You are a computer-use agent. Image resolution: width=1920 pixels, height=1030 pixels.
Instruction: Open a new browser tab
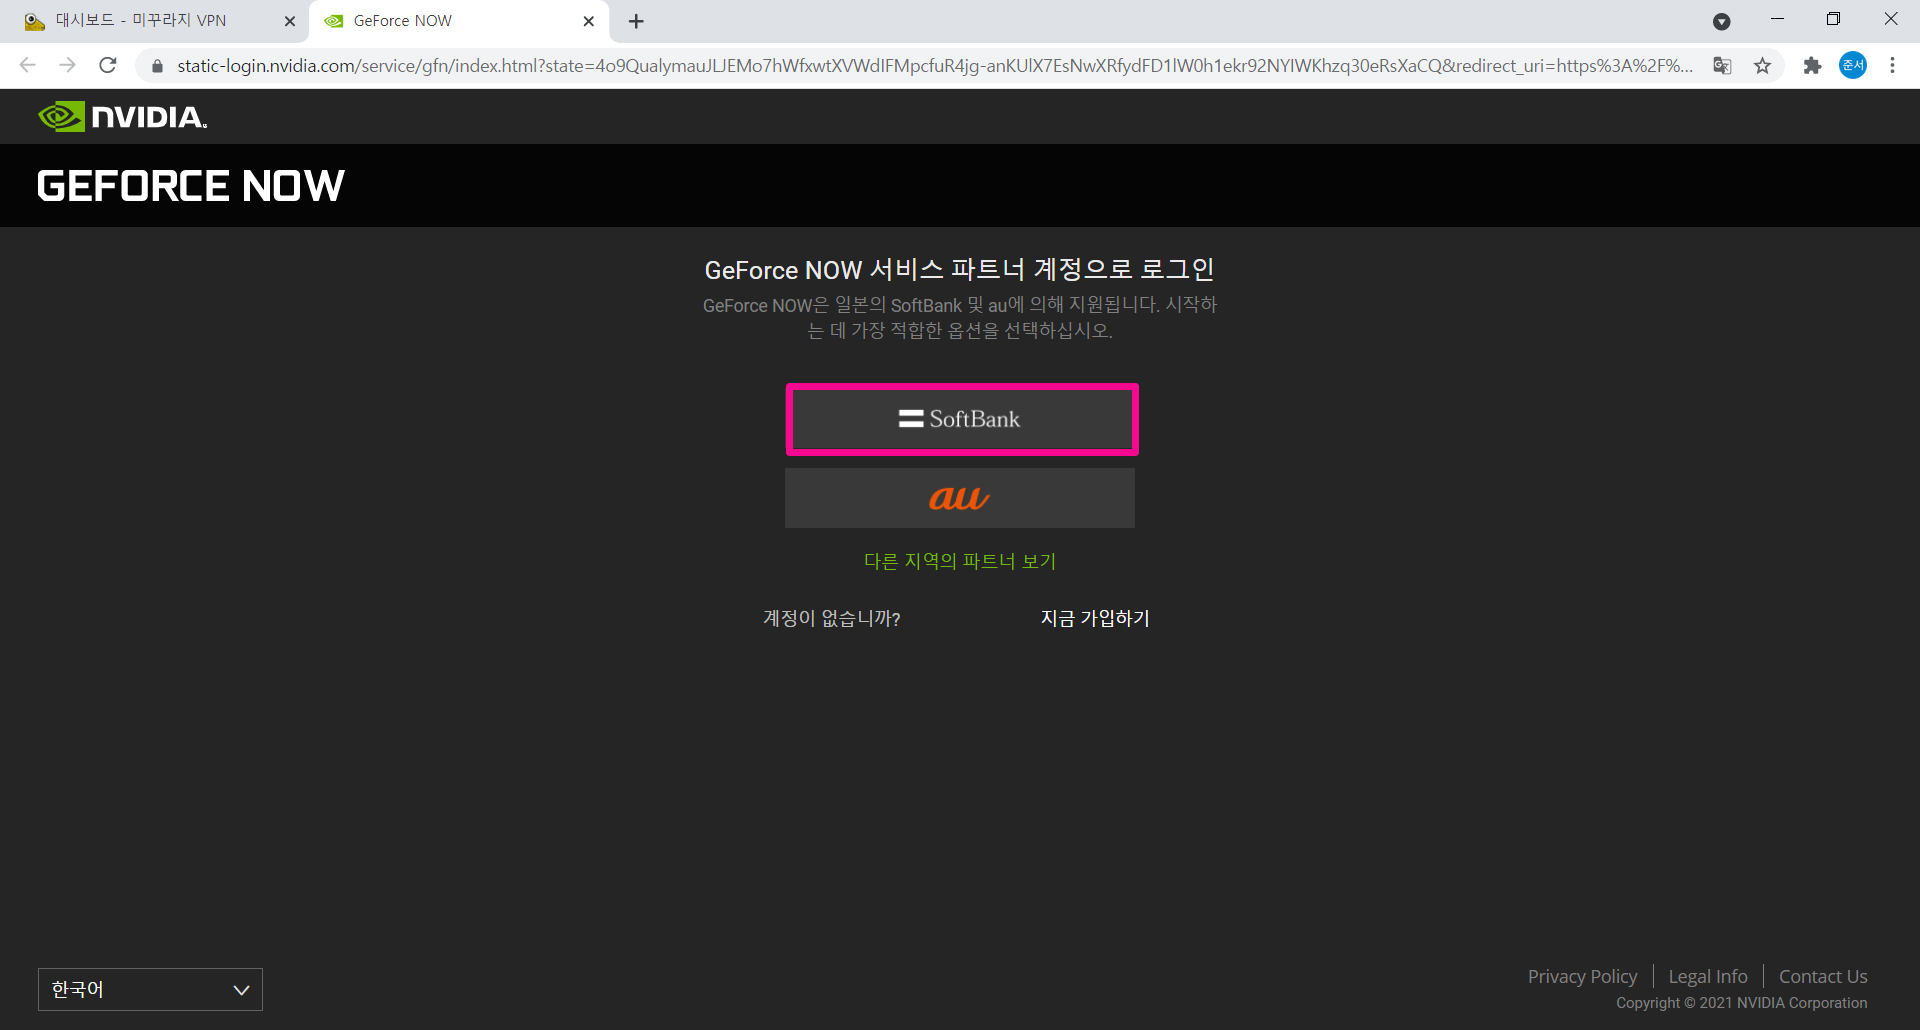(636, 21)
